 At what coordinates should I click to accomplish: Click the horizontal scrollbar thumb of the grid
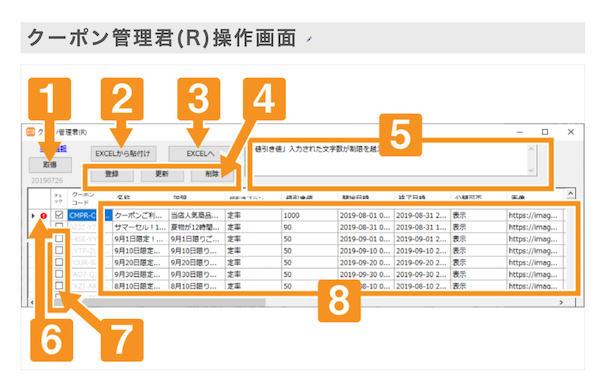(174, 302)
